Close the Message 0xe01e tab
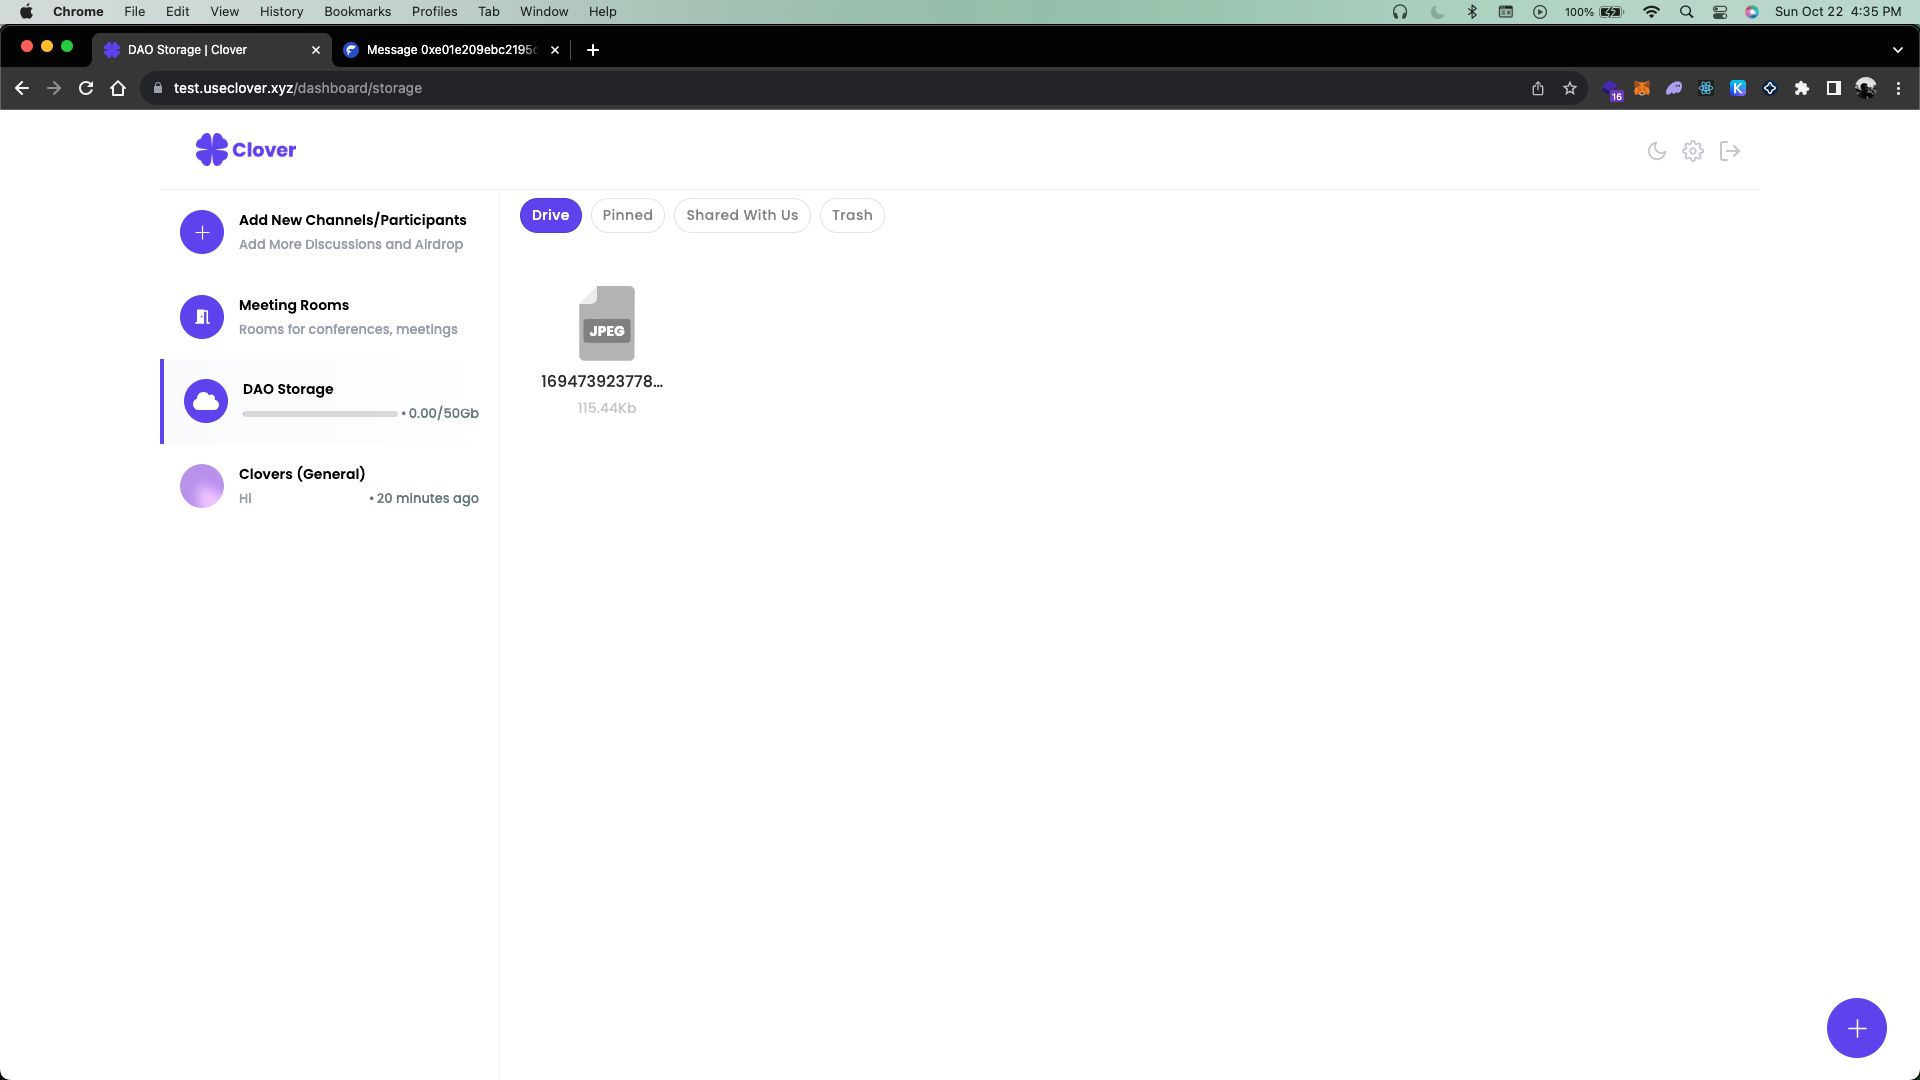This screenshot has height=1080, width=1920. point(555,50)
